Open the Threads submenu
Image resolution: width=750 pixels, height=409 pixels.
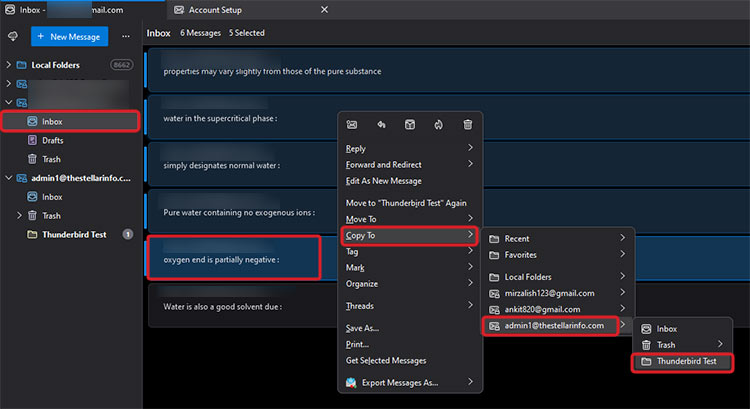tap(410, 306)
